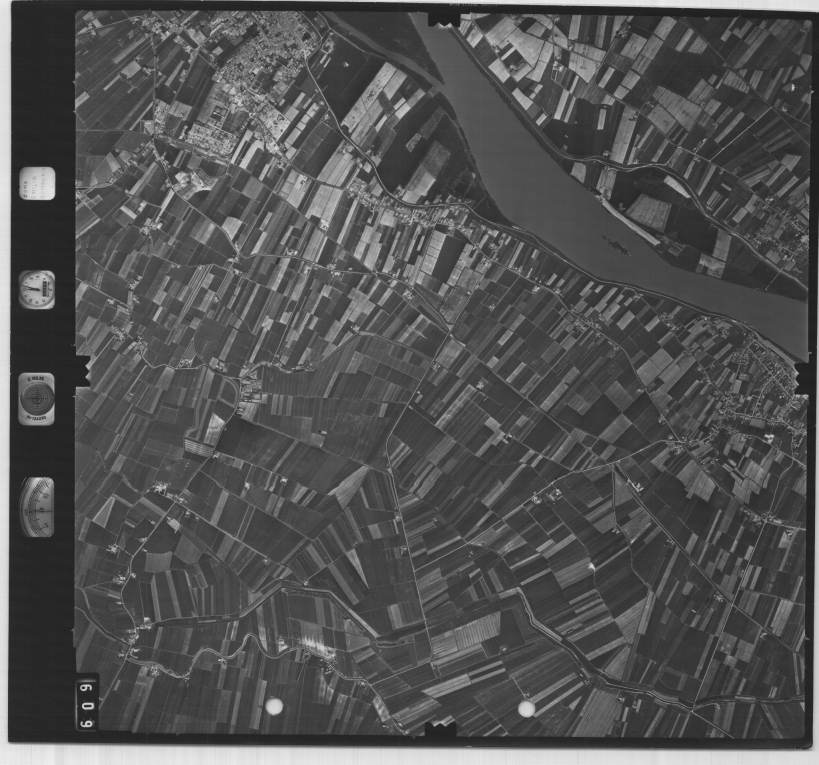Click the right-edge fiducial notch mark

803,375
